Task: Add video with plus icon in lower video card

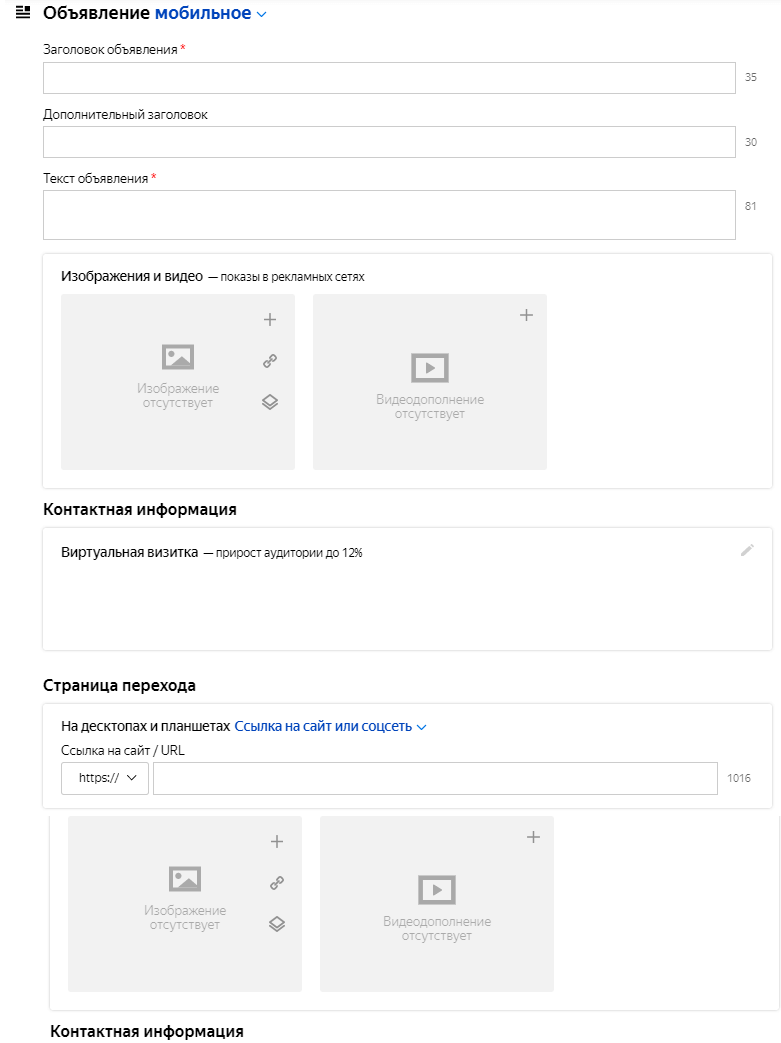Action: [x=534, y=837]
